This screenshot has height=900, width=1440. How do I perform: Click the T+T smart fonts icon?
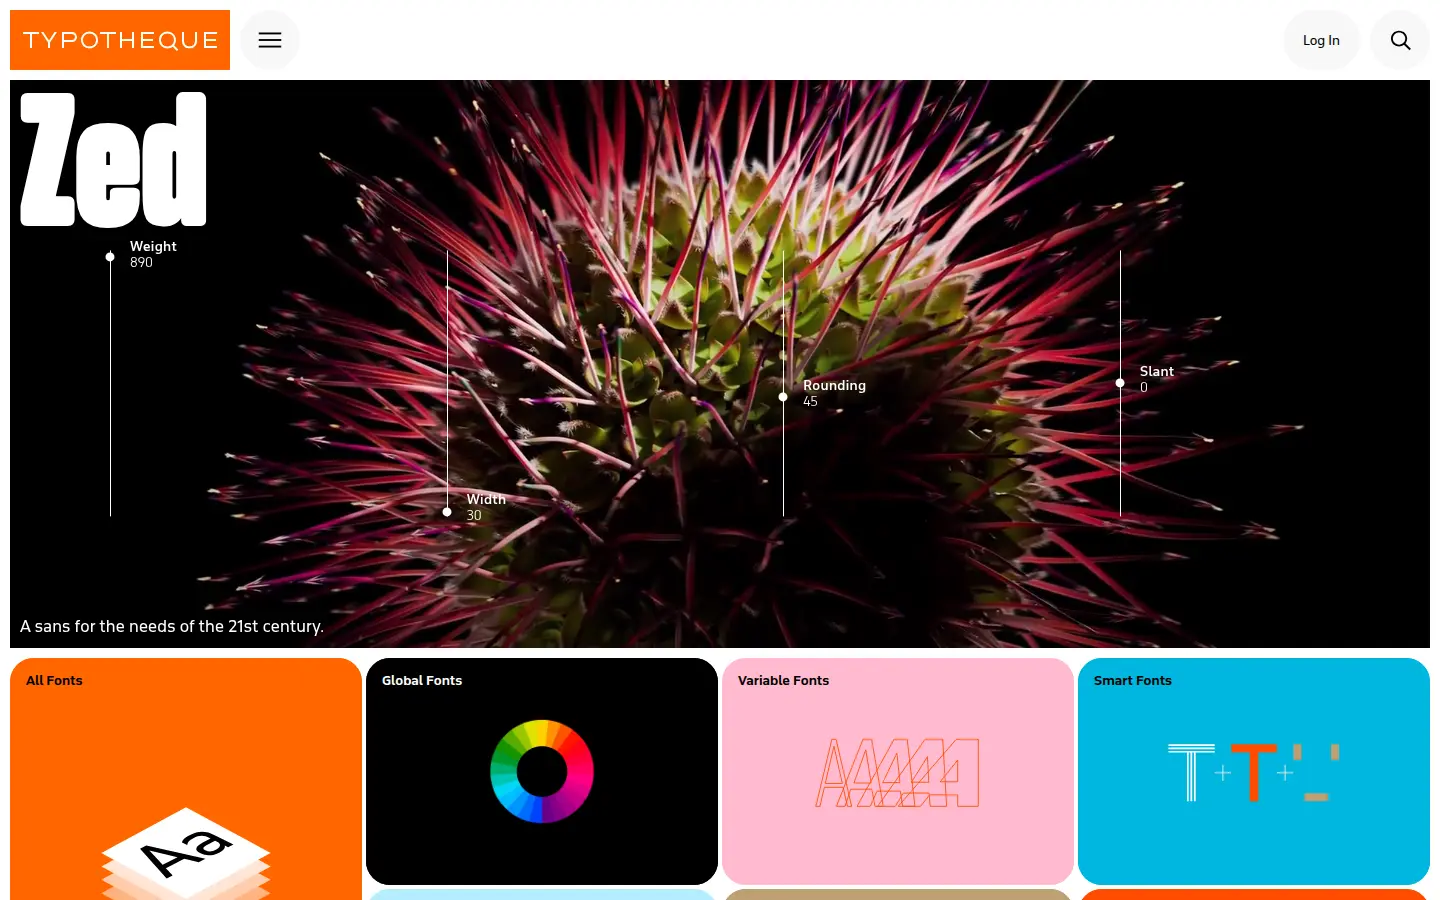coord(1254,772)
